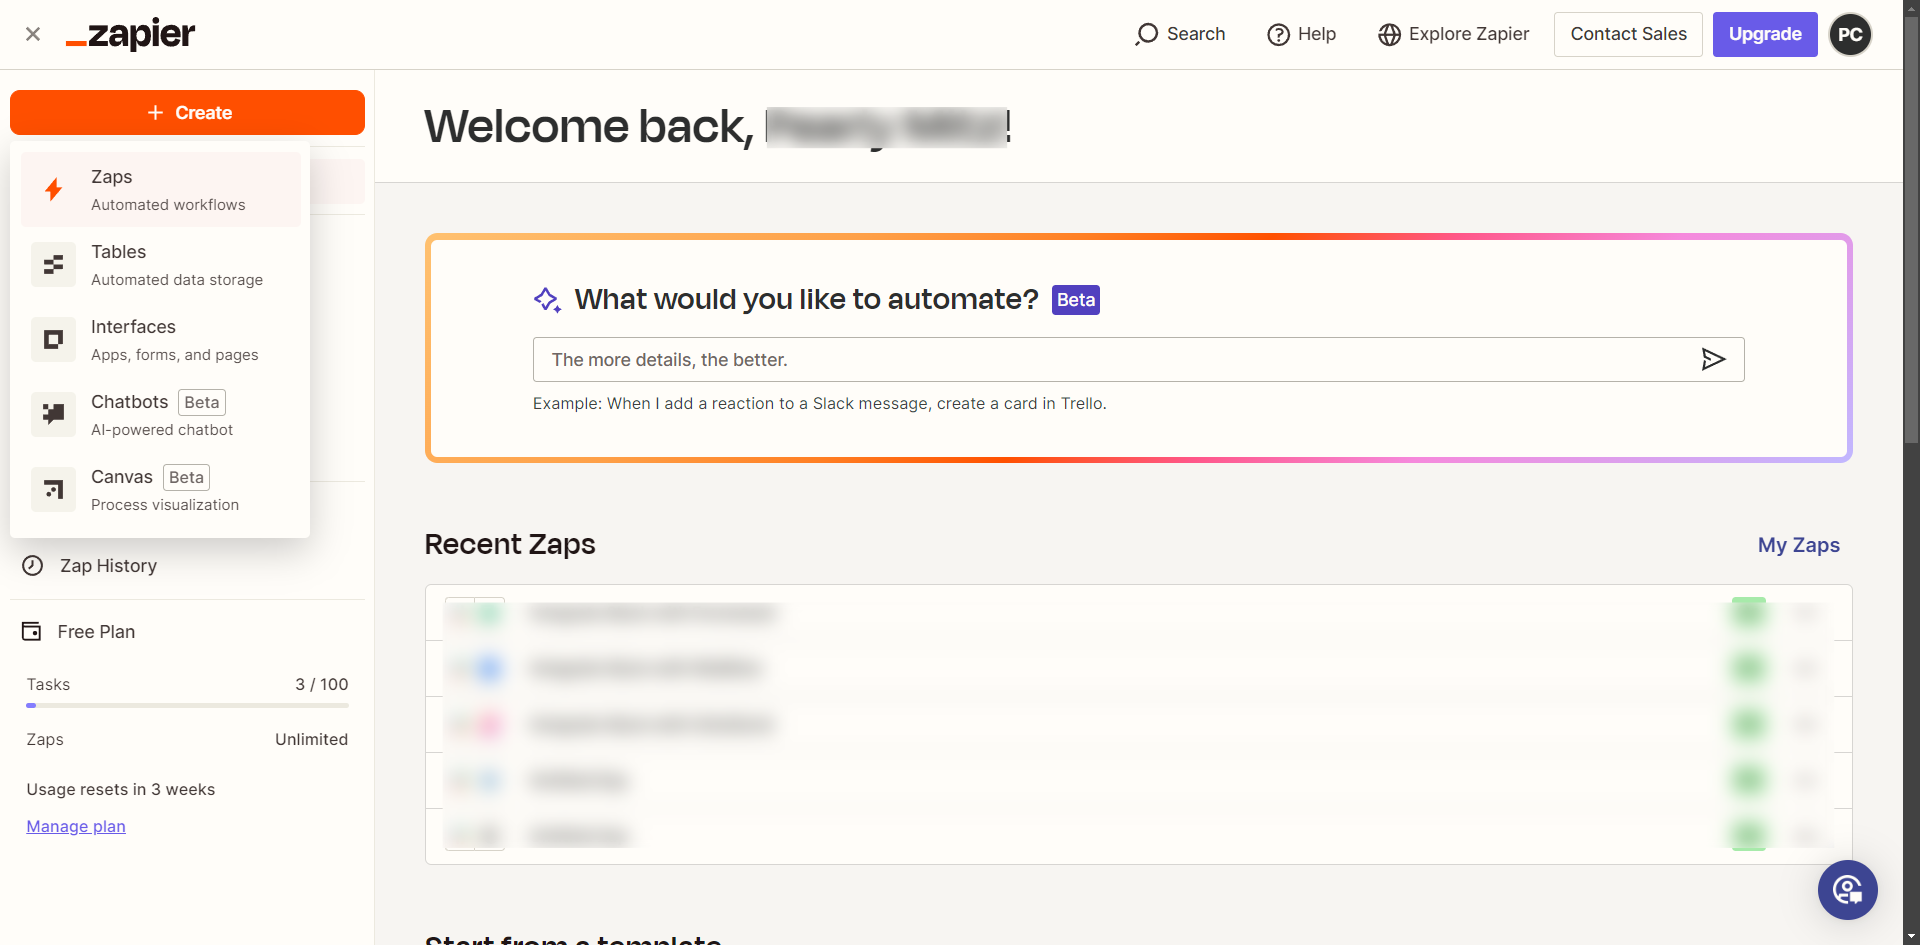1920x945 pixels.
Task: Click the Upgrade button
Action: pyautogui.click(x=1764, y=35)
